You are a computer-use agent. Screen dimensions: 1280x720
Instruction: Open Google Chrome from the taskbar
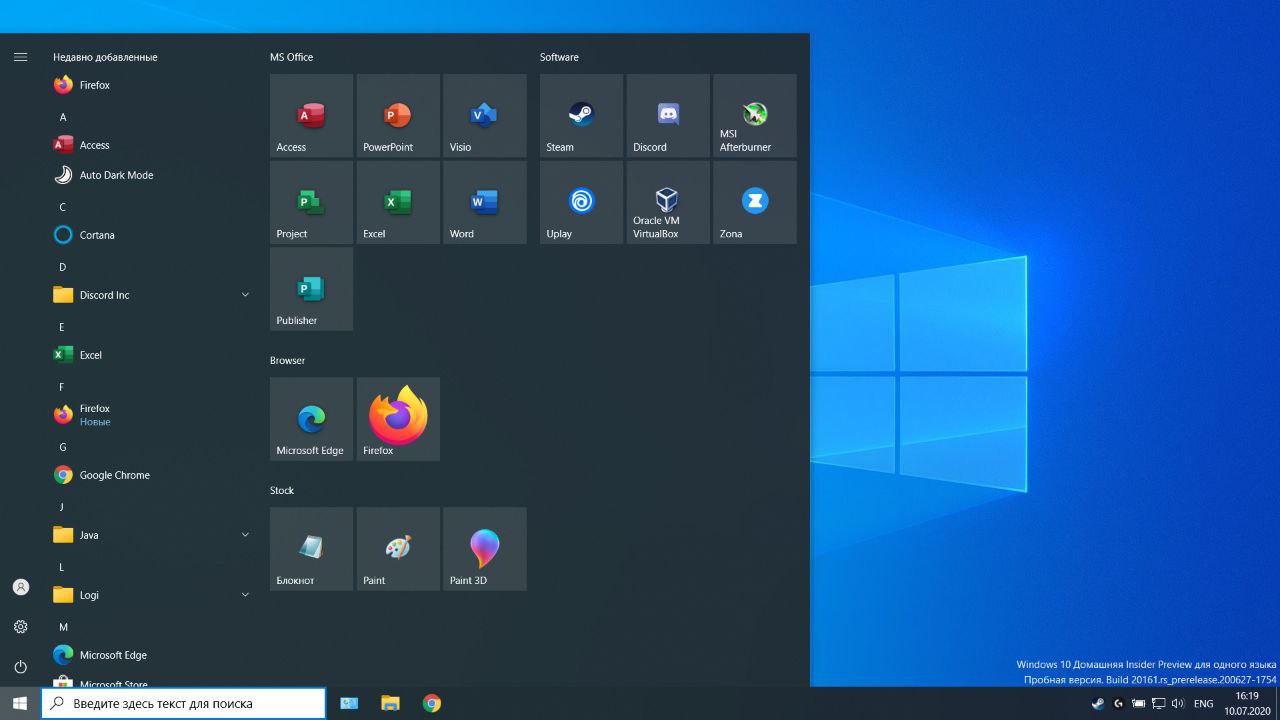(x=431, y=703)
